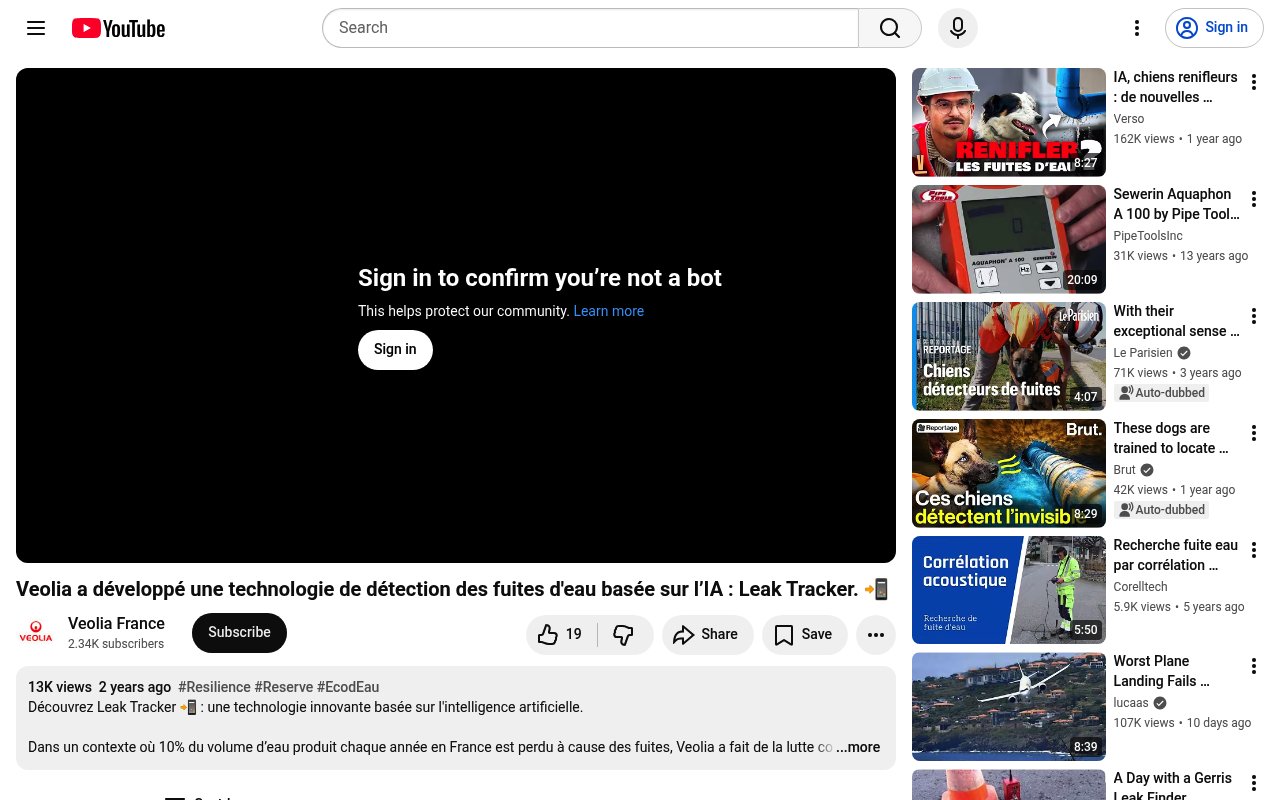1280x800 pixels.
Task: Open the hamburger guide menu
Action: (36, 28)
